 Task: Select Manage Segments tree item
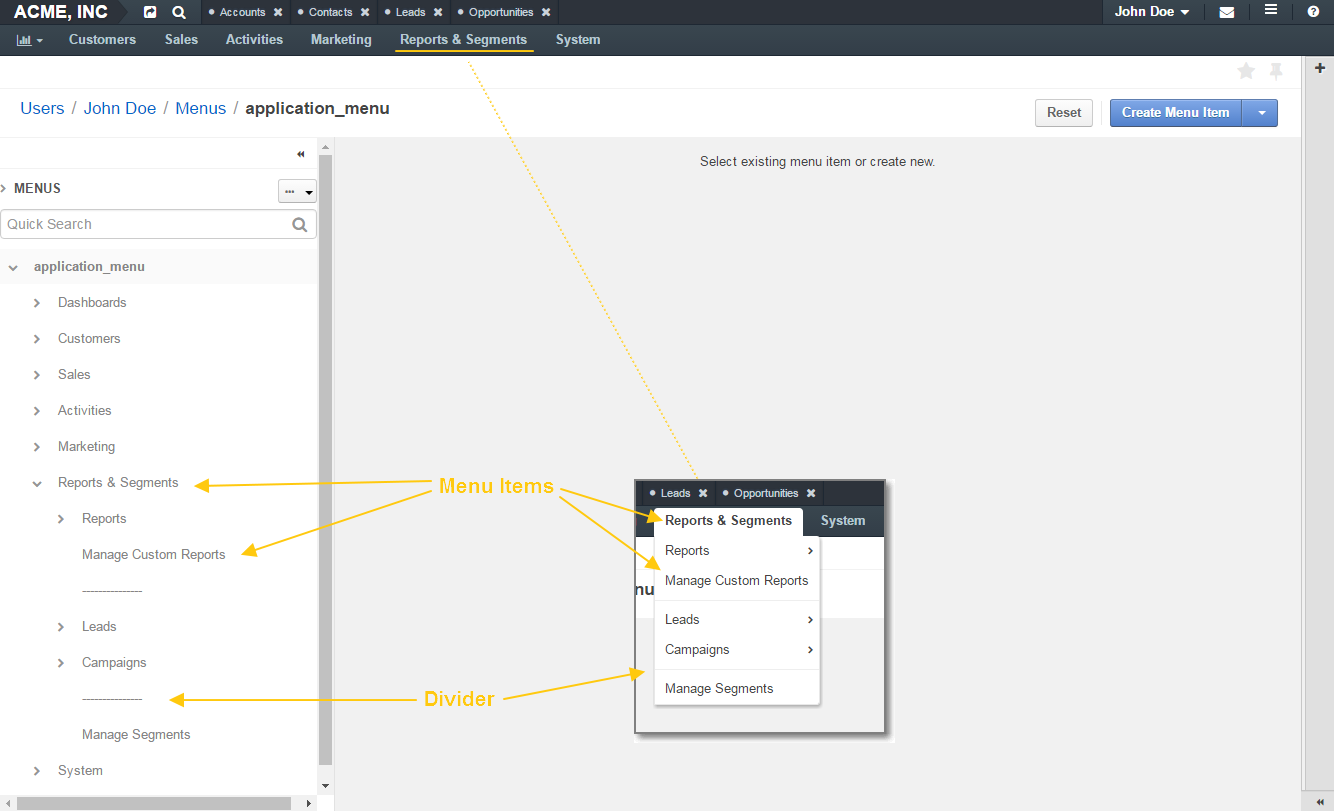(x=136, y=735)
